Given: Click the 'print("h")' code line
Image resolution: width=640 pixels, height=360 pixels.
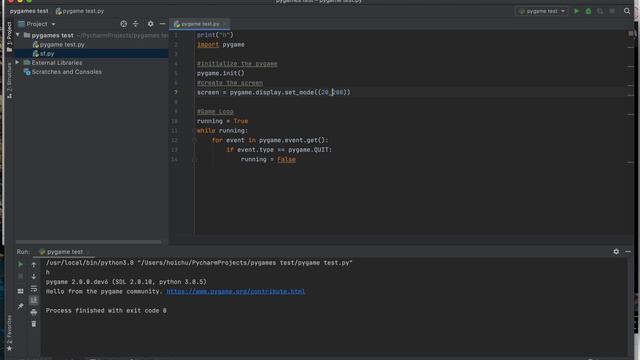Looking at the screenshot, I should tap(215, 35).
